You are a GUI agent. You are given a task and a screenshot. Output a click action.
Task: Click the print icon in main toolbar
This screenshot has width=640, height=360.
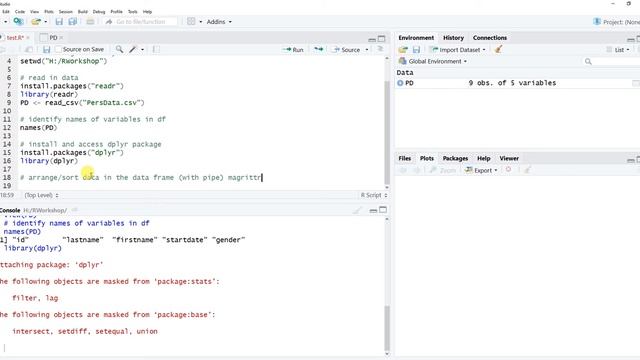[x=90, y=22]
